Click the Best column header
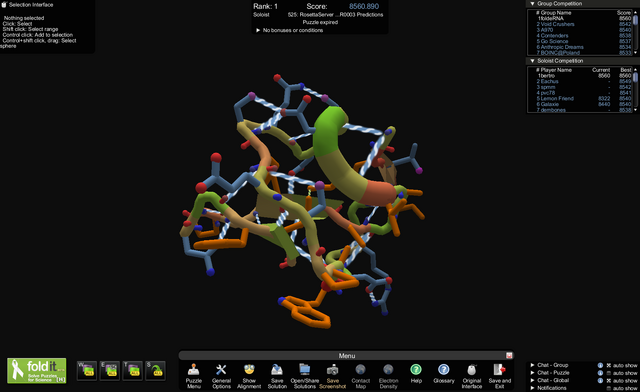Screen dimensions: 640x392 click(x=626, y=70)
